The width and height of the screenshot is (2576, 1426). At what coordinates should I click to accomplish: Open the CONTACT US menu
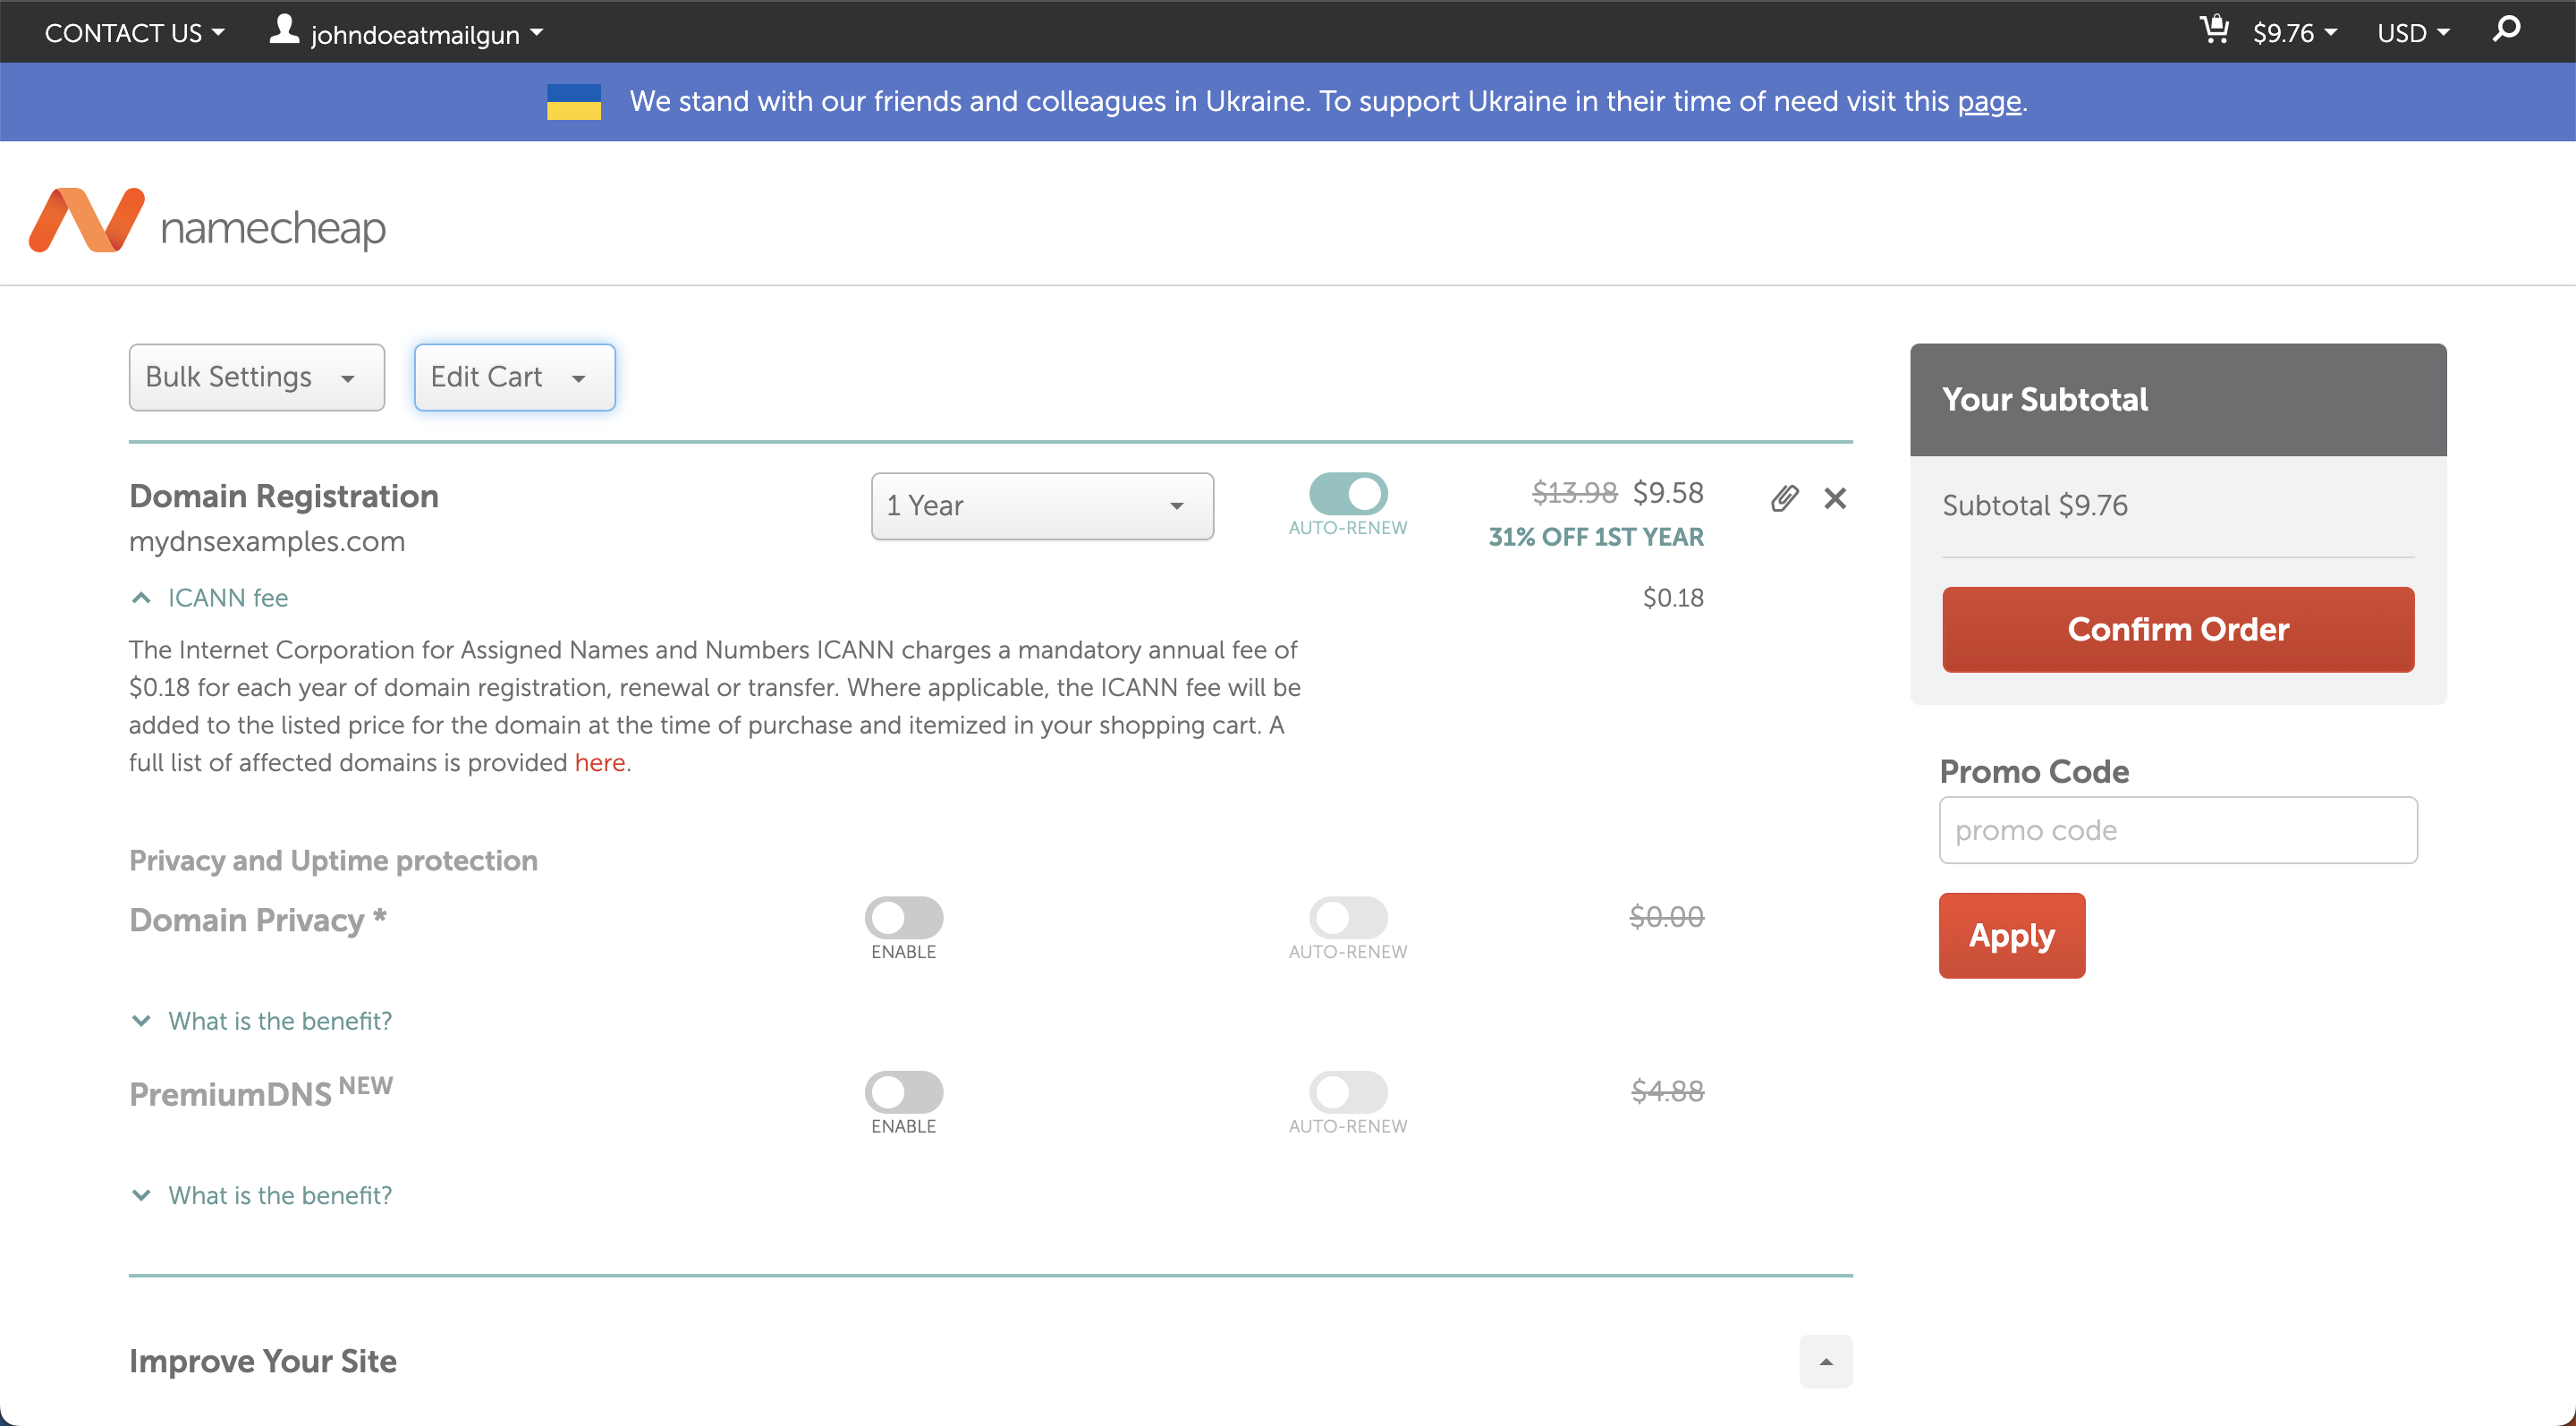[x=134, y=33]
